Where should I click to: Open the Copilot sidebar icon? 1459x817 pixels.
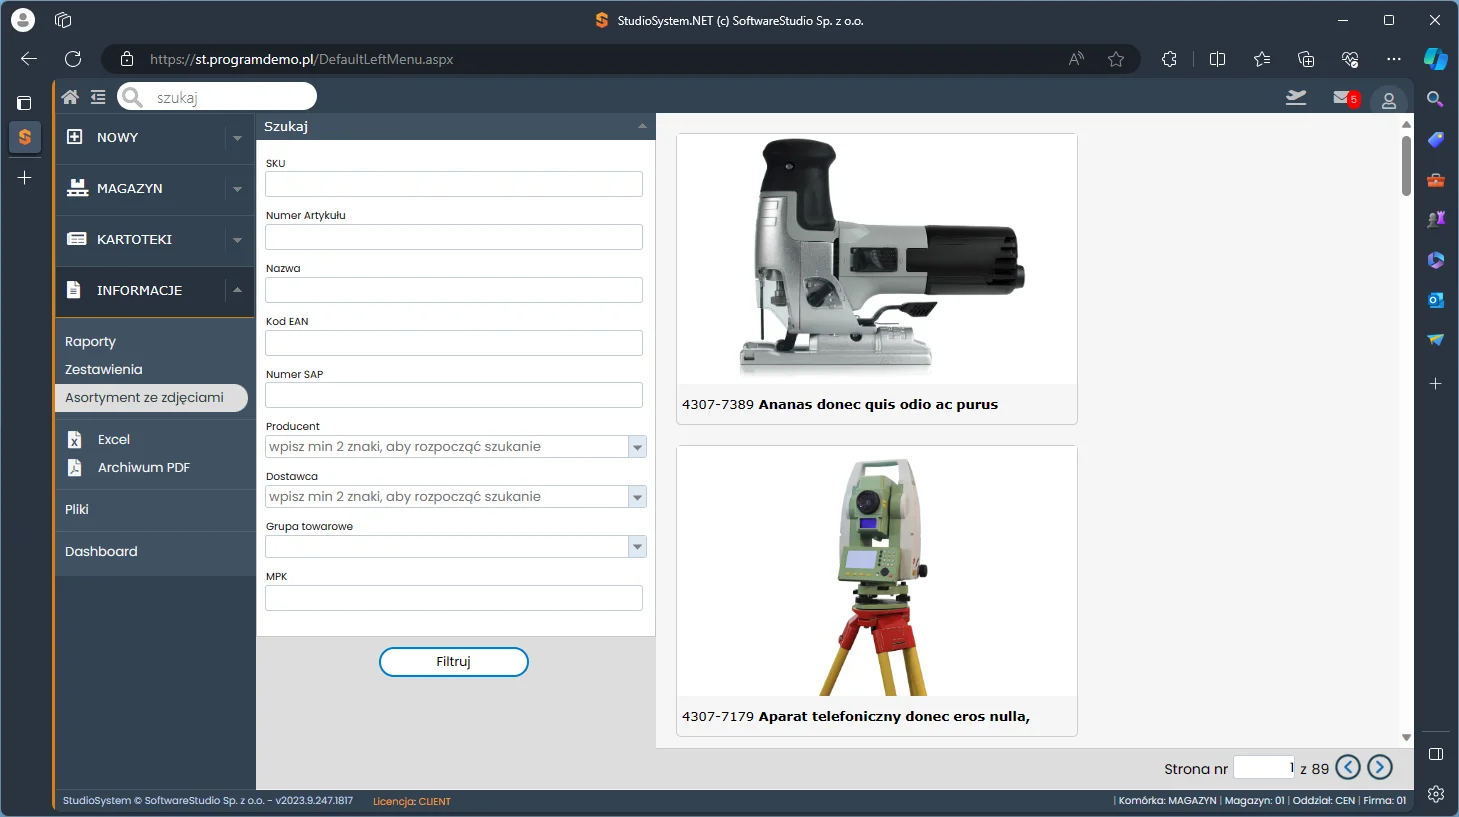click(1436, 59)
